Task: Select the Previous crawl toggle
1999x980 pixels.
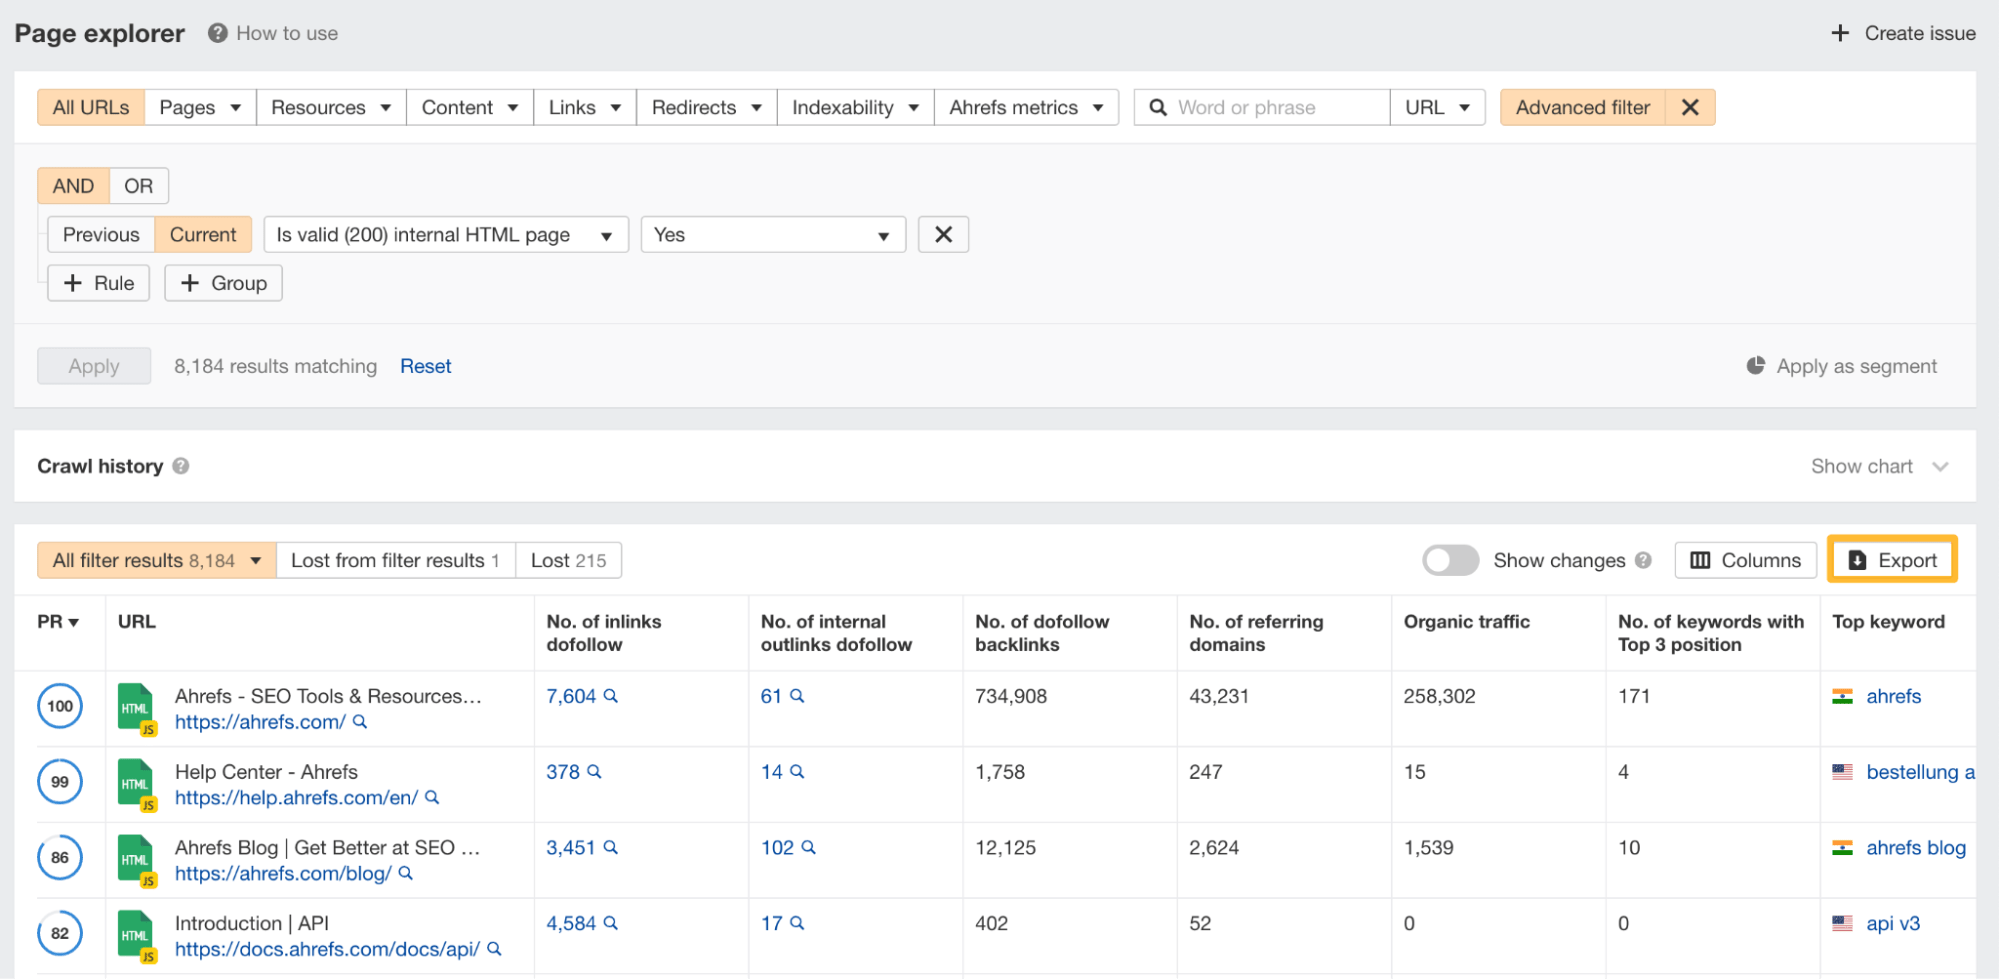Action: pyautogui.click(x=100, y=234)
